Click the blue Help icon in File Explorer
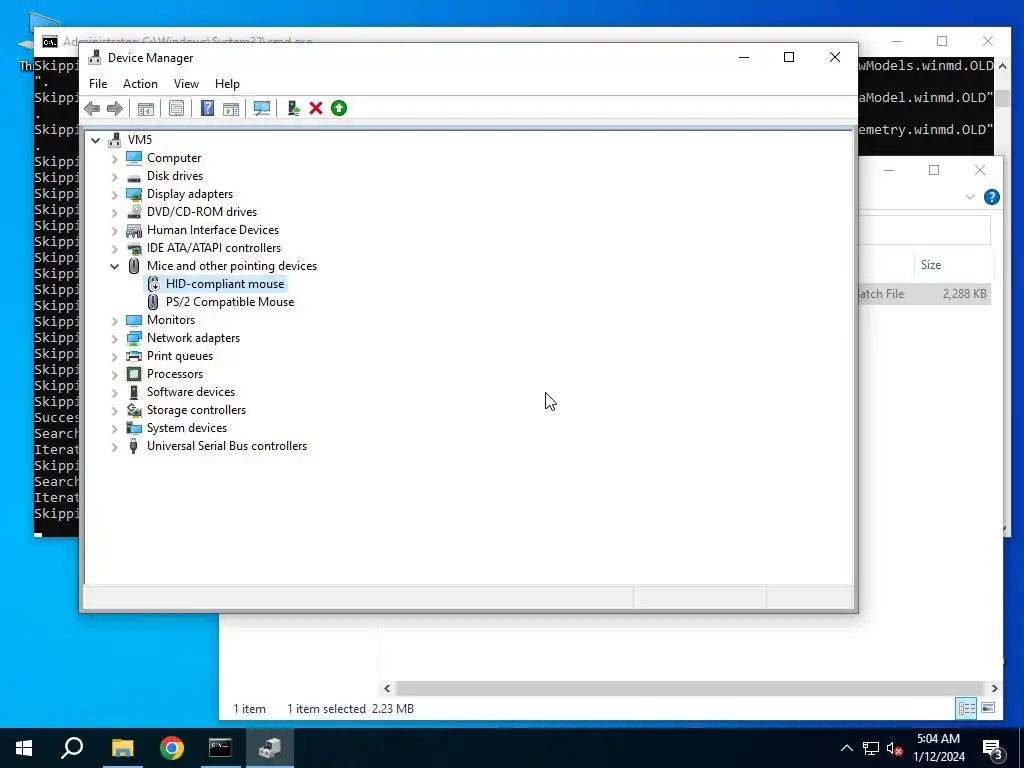 991,197
